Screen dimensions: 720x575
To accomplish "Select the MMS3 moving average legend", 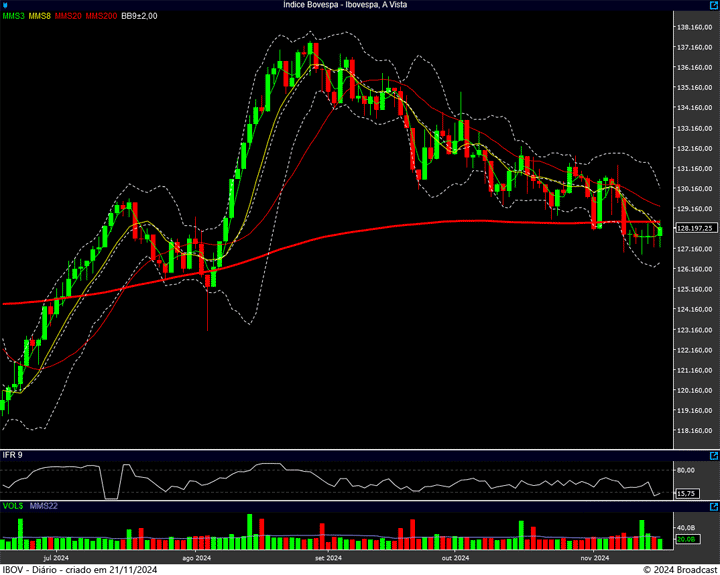I will pyautogui.click(x=13, y=16).
